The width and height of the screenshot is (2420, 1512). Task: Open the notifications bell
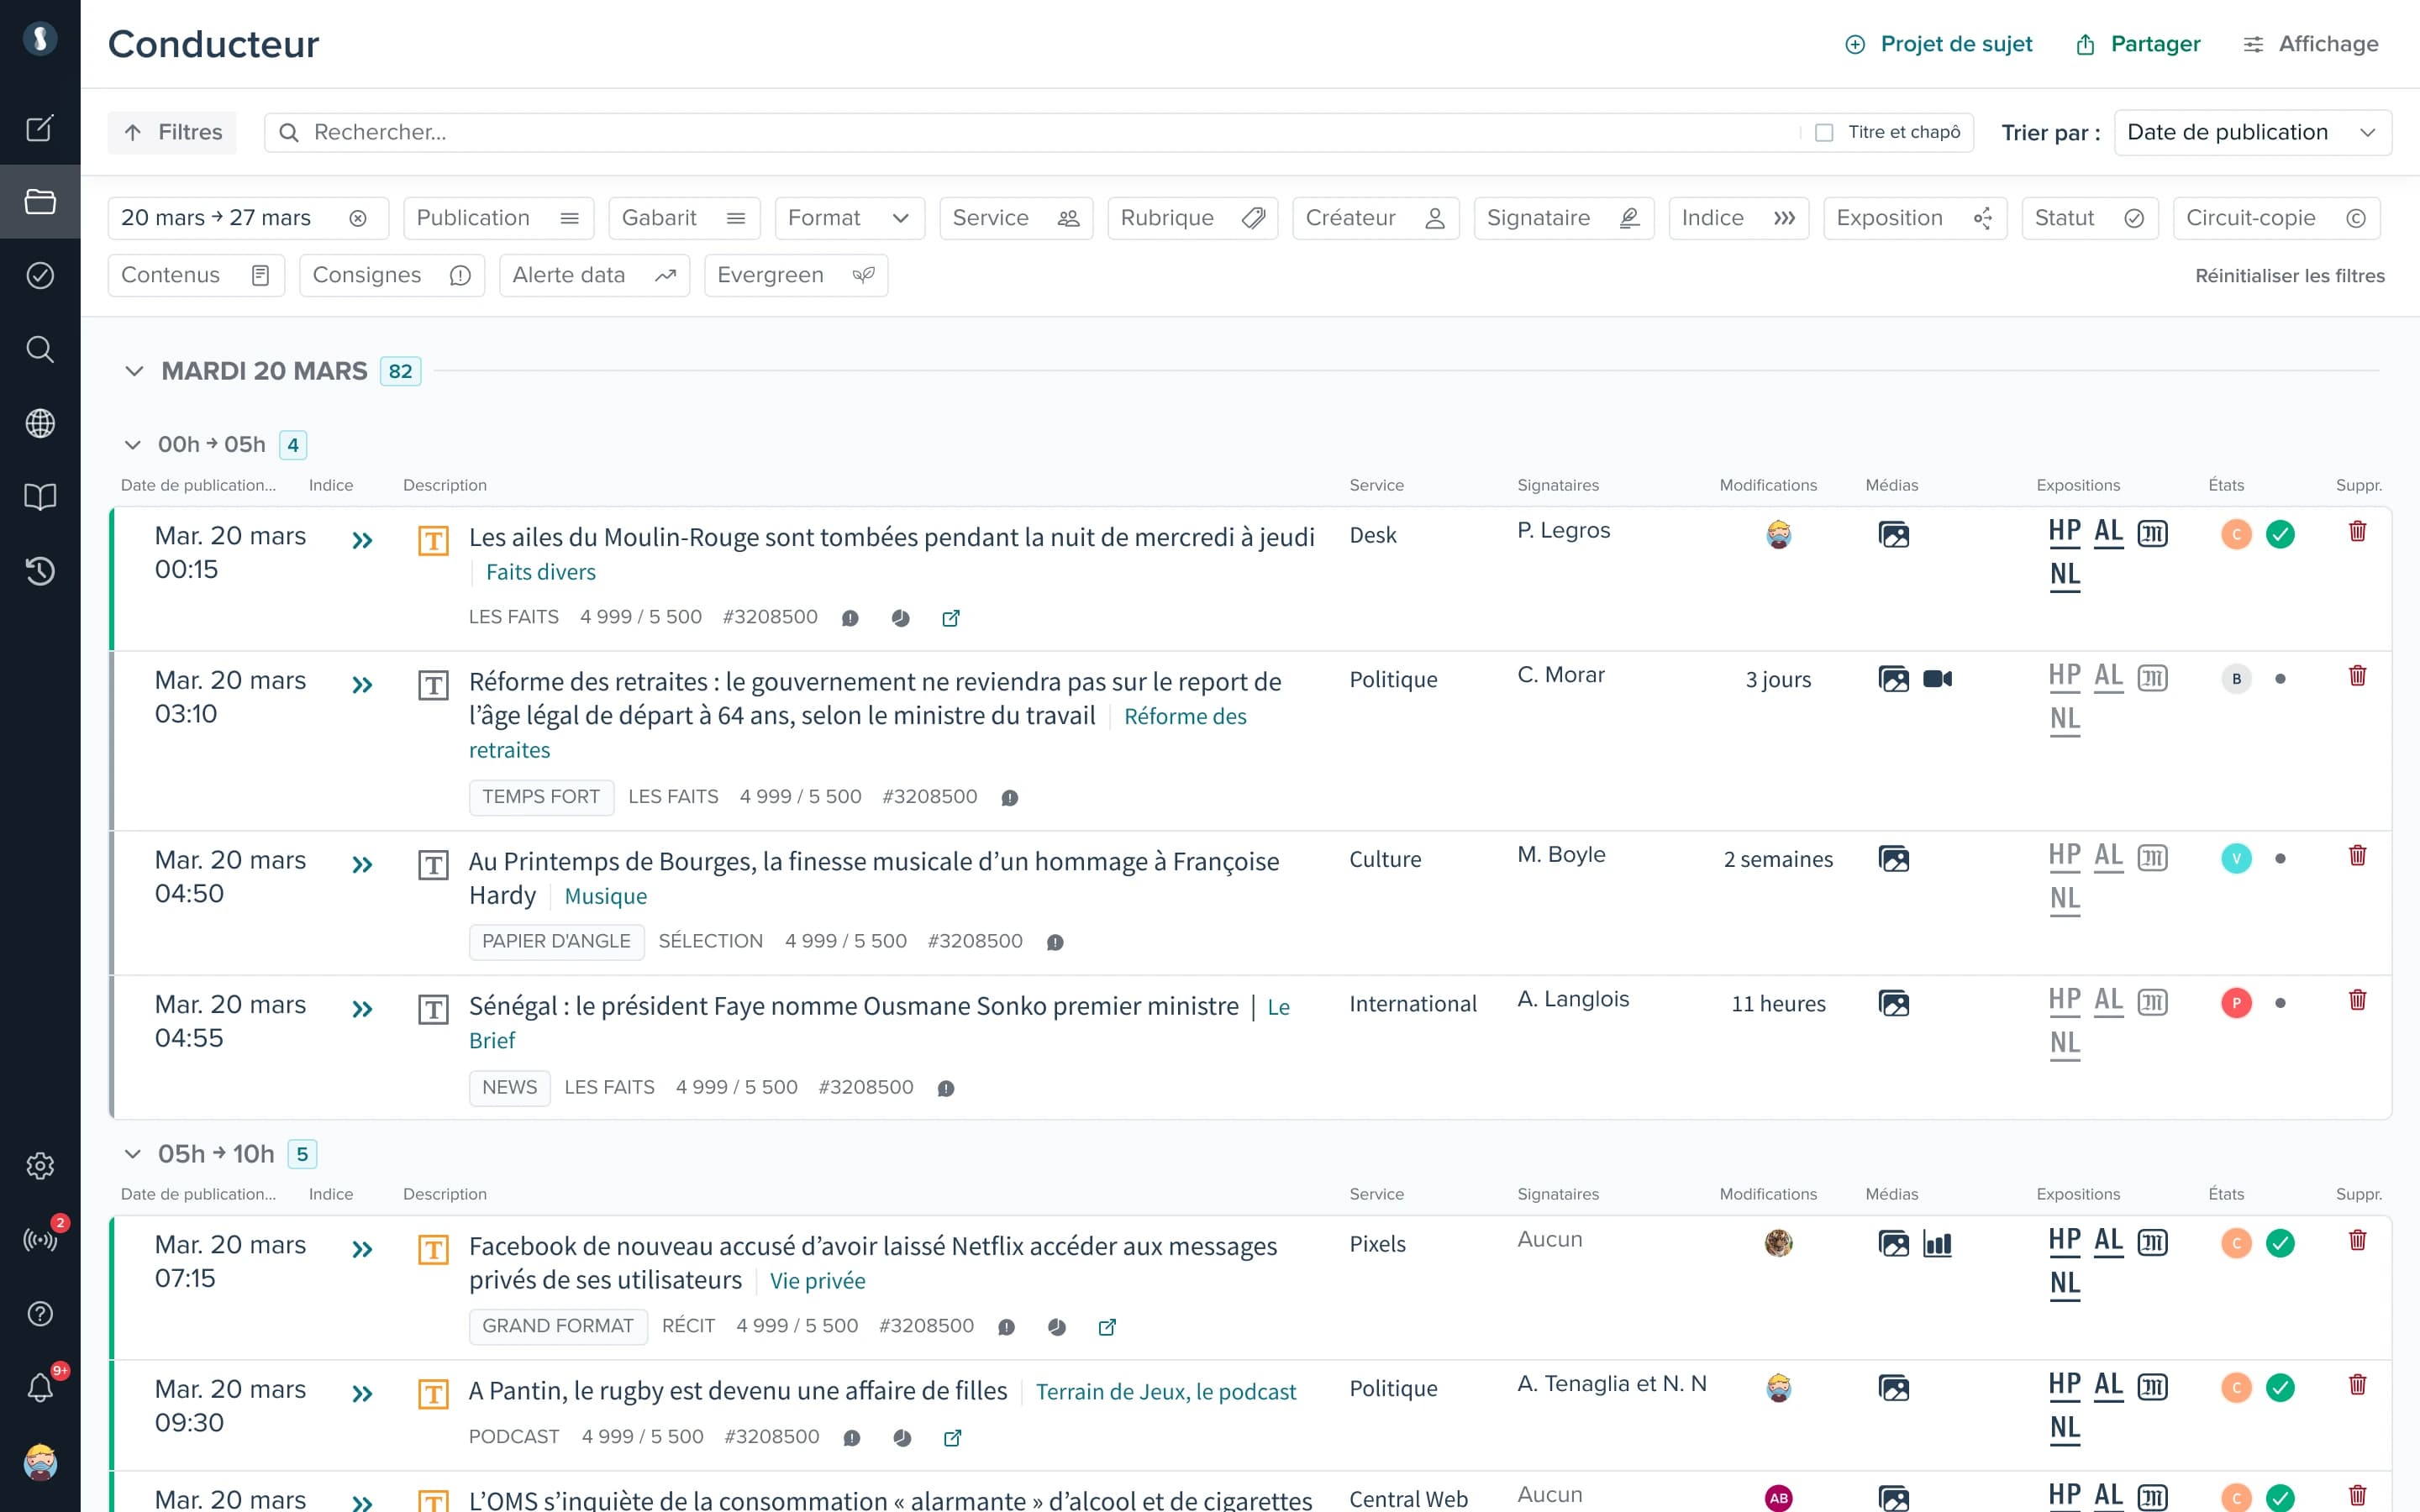coord(40,1387)
